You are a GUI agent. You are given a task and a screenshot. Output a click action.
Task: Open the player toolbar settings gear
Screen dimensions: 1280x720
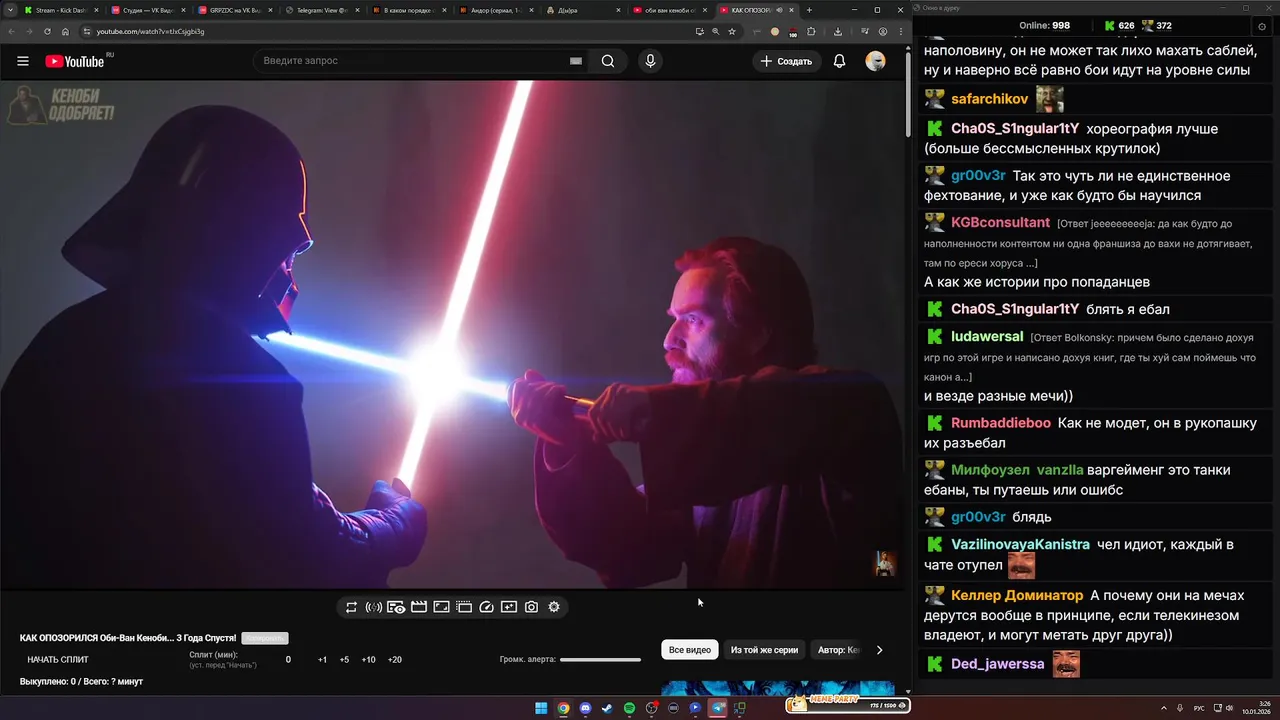click(554, 607)
